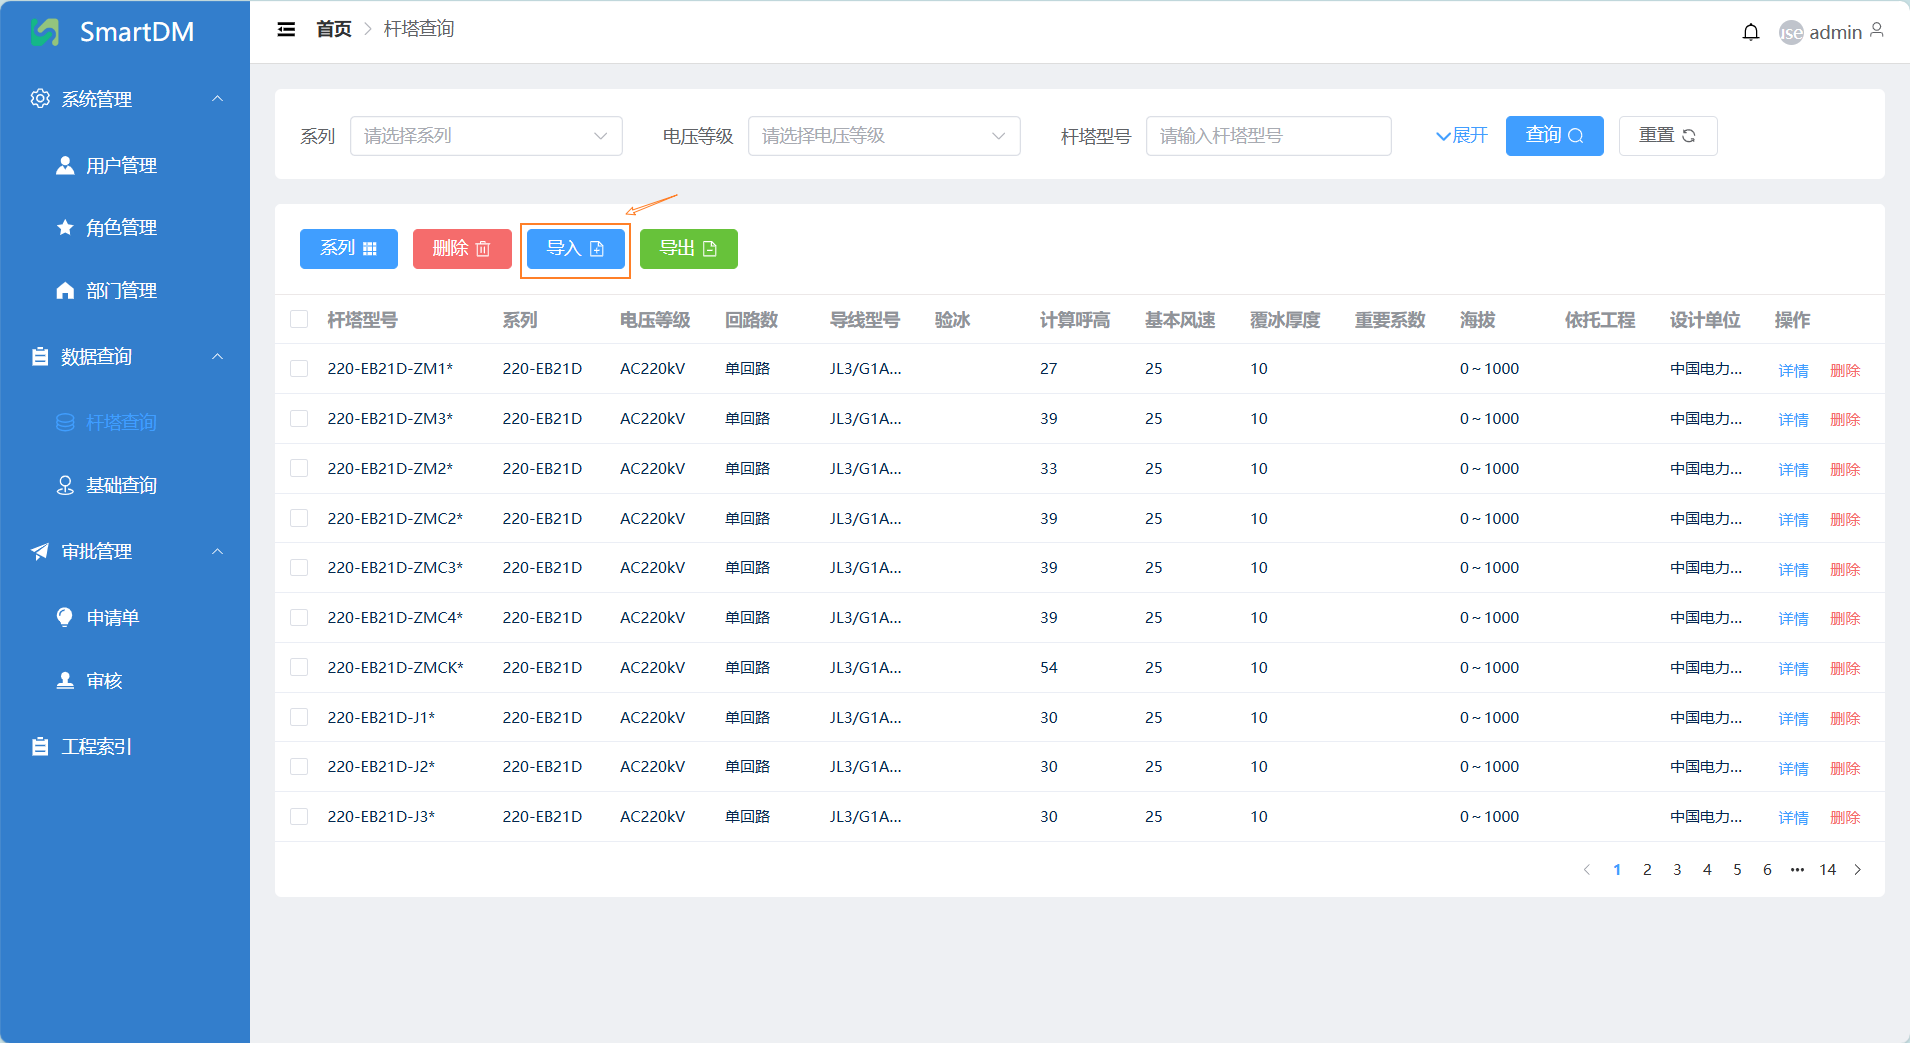
Task: Check the 220-EB21D-ZM2* row checkbox
Action: pos(299,468)
